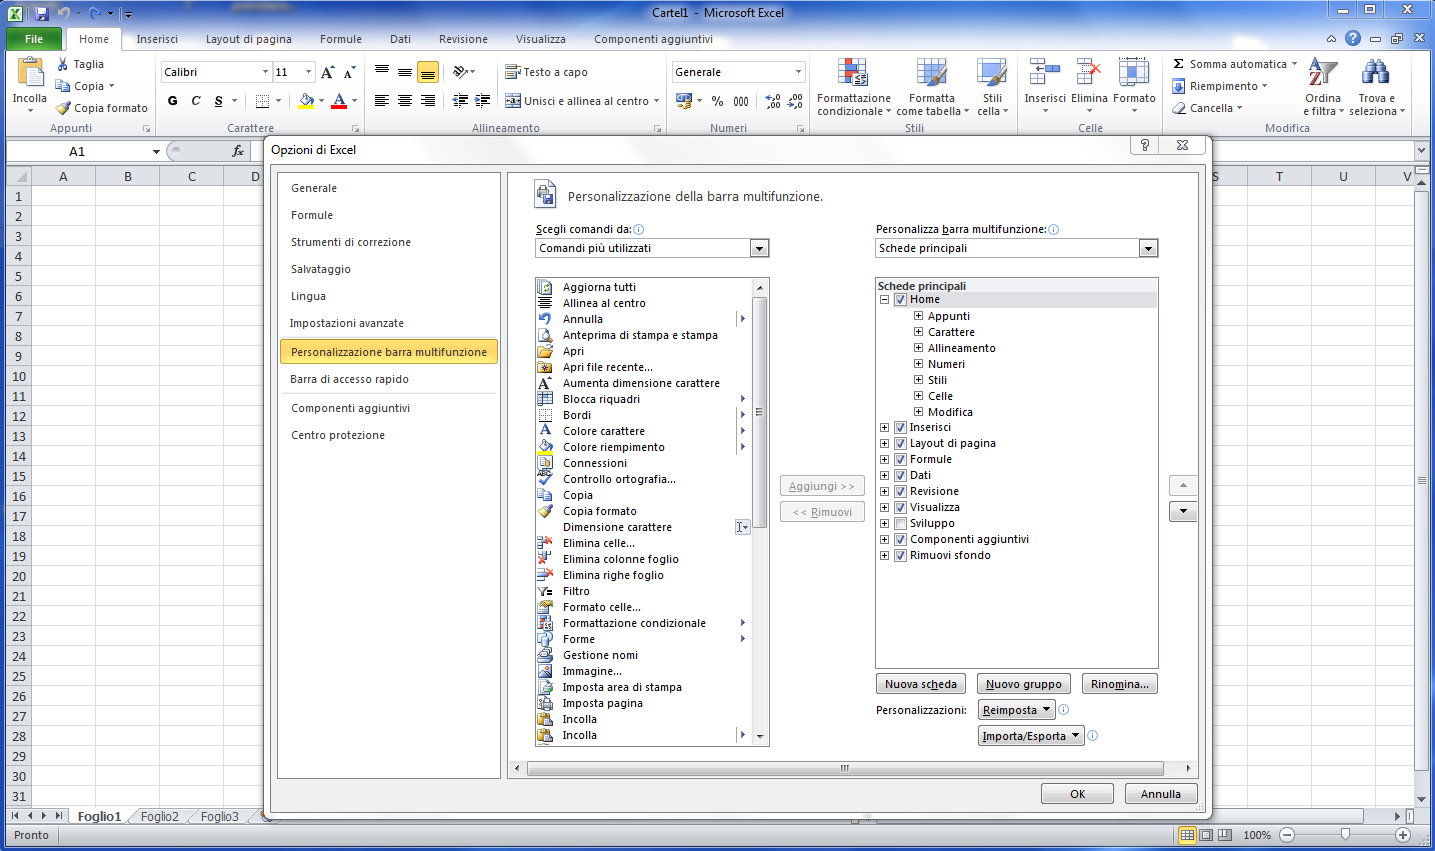
Task: Click the Incolla paste icon in ribbon
Action: pos(29,73)
